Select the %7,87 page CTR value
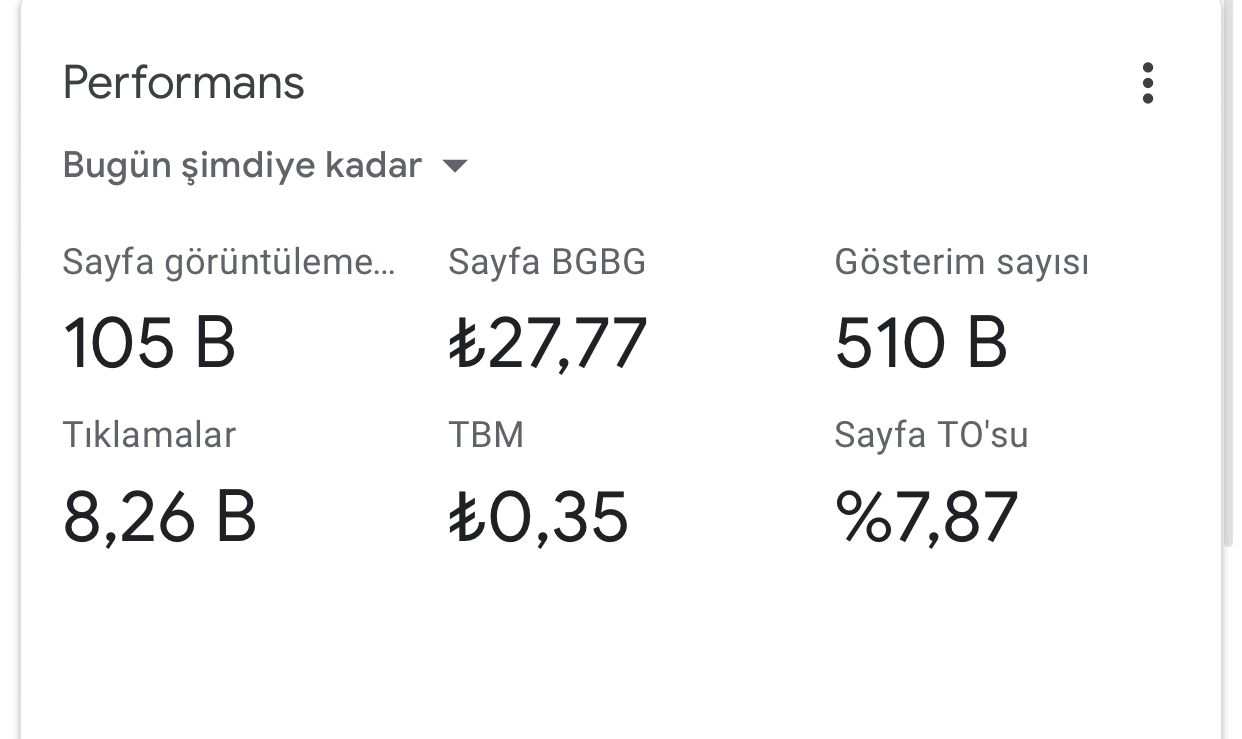The height and width of the screenshot is (739, 1242). click(x=926, y=517)
